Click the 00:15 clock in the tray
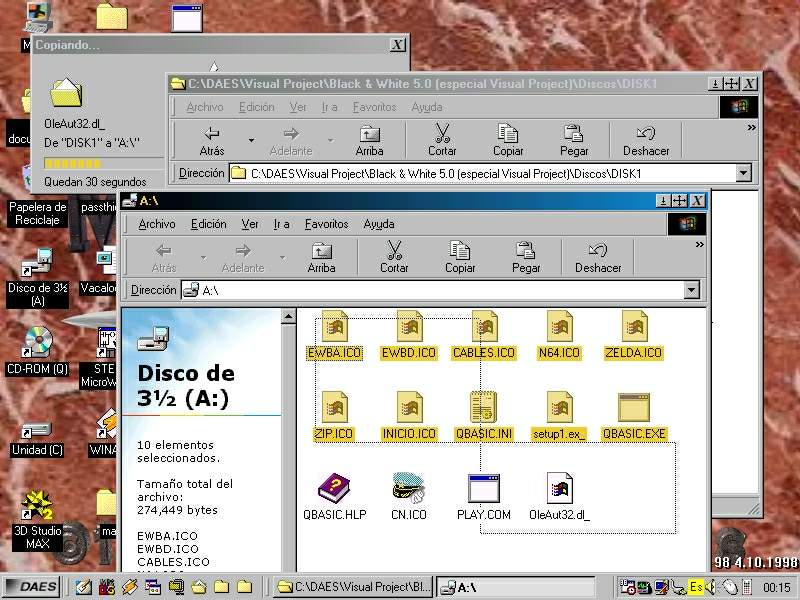This screenshot has width=800, height=600. point(777,588)
